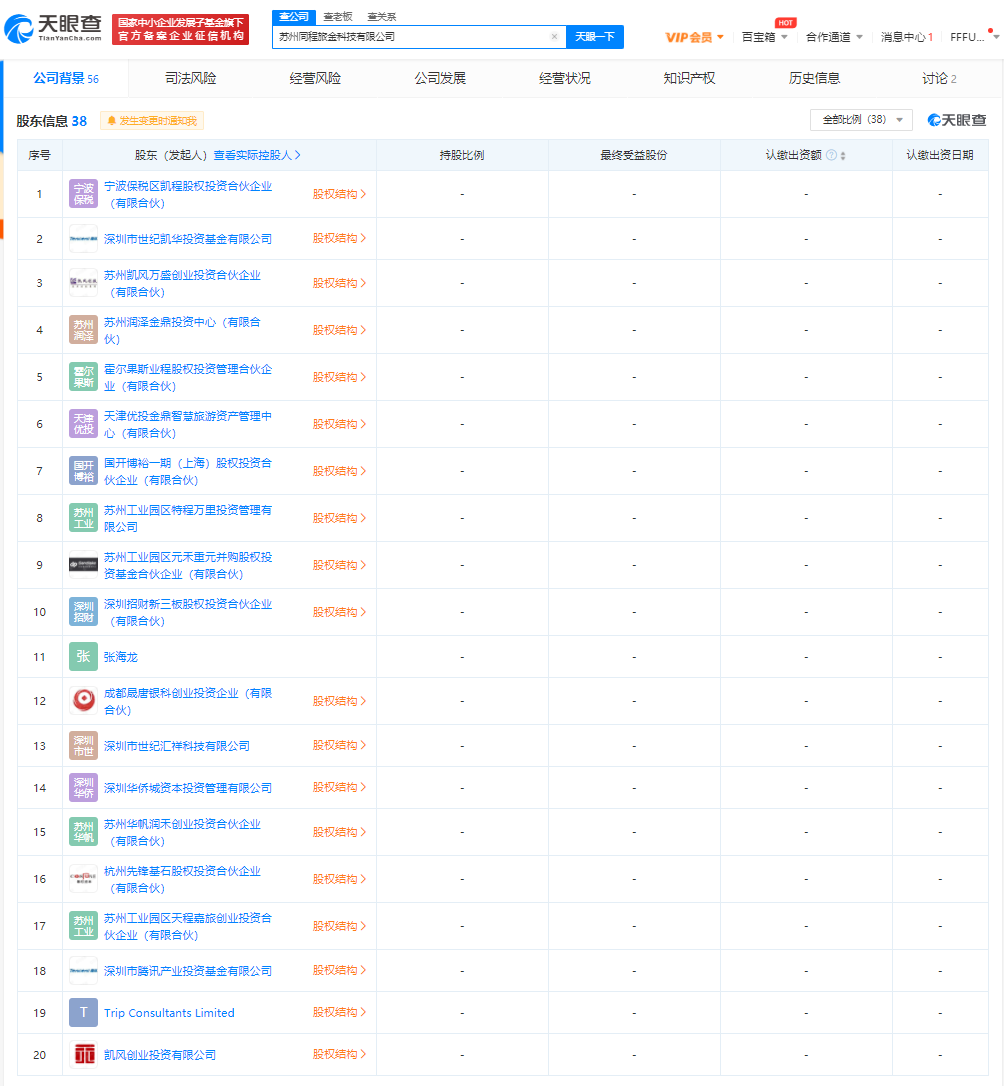Clear the search field with the X icon
1004x1086 pixels.
554,37
